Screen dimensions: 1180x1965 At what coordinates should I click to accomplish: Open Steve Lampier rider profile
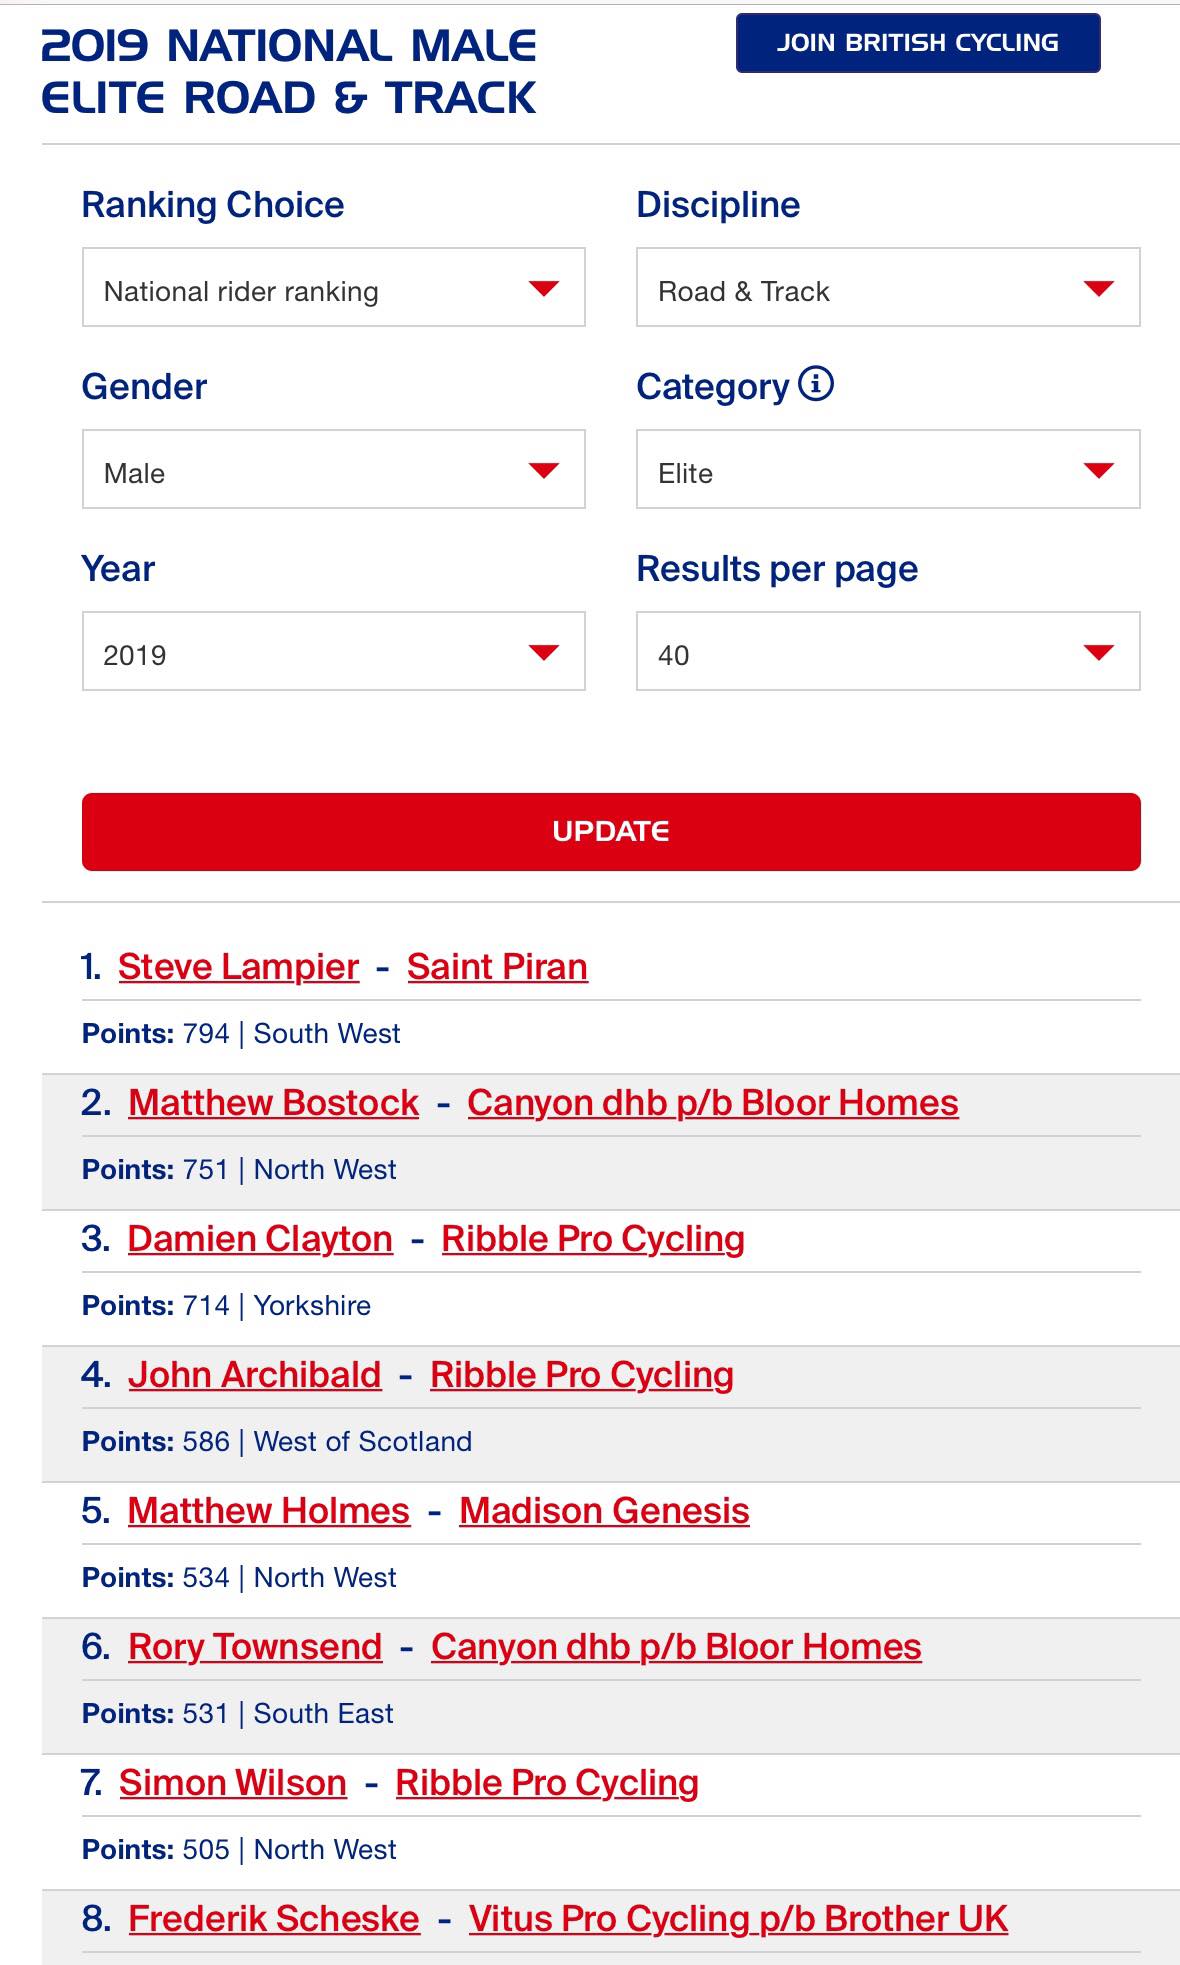coord(238,967)
